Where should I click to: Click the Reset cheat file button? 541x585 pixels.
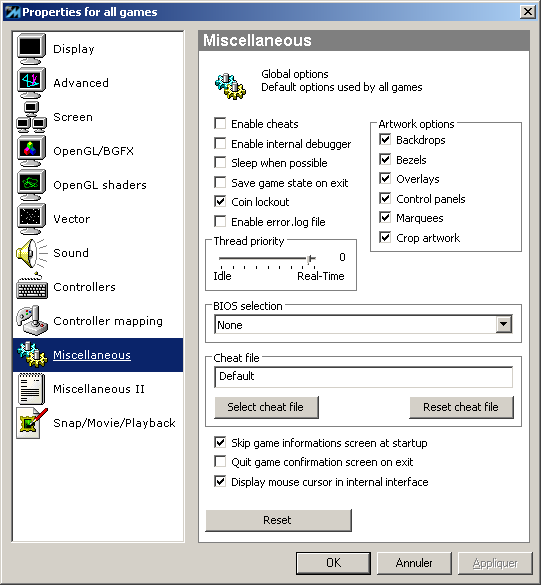click(461, 407)
